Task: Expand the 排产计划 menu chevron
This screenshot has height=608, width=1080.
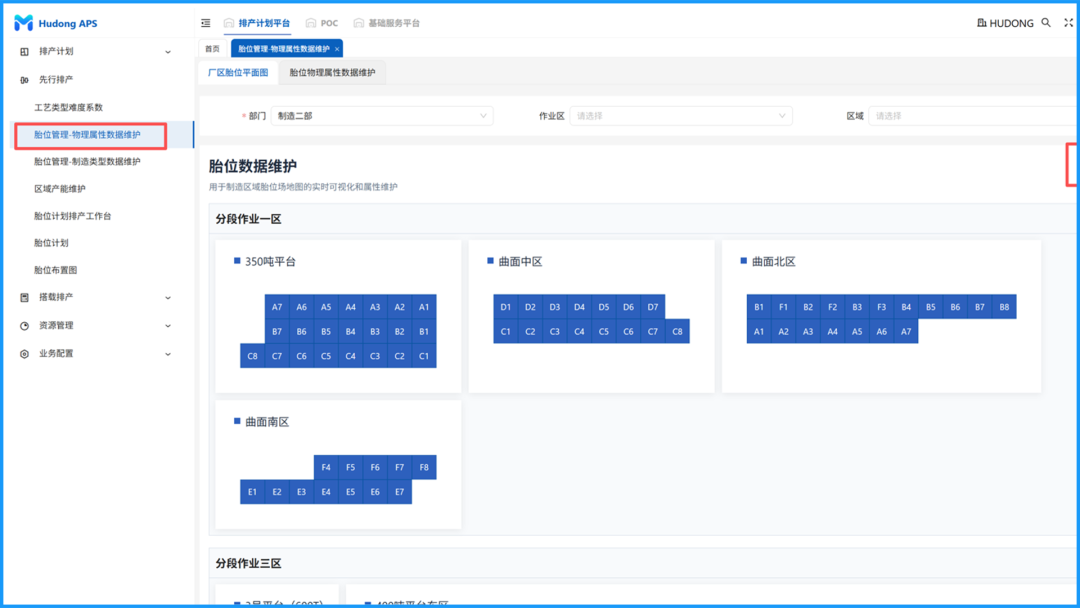Action: [x=168, y=52]
